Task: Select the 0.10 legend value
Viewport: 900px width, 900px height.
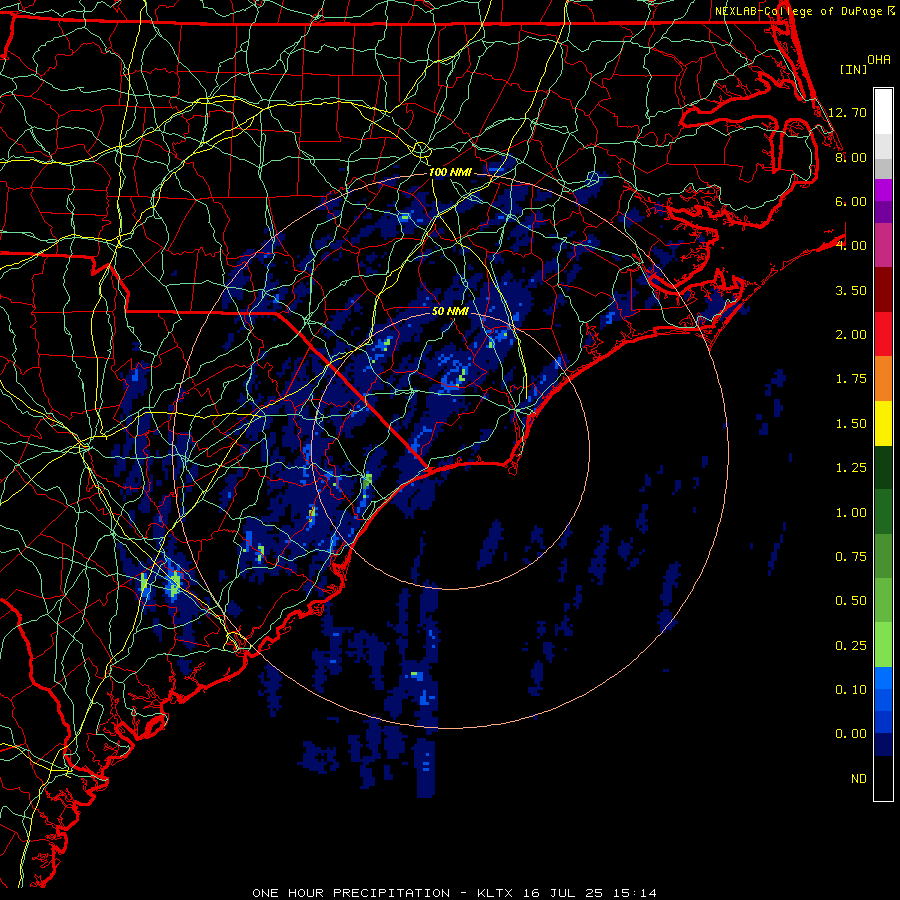Action: (x=851, y=689)
